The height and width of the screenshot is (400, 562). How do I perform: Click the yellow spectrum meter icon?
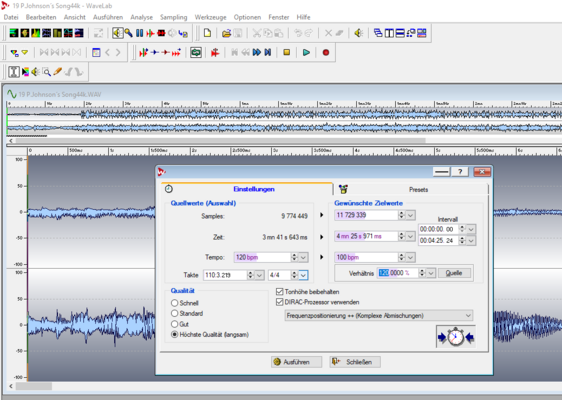[x=35, y=33]
